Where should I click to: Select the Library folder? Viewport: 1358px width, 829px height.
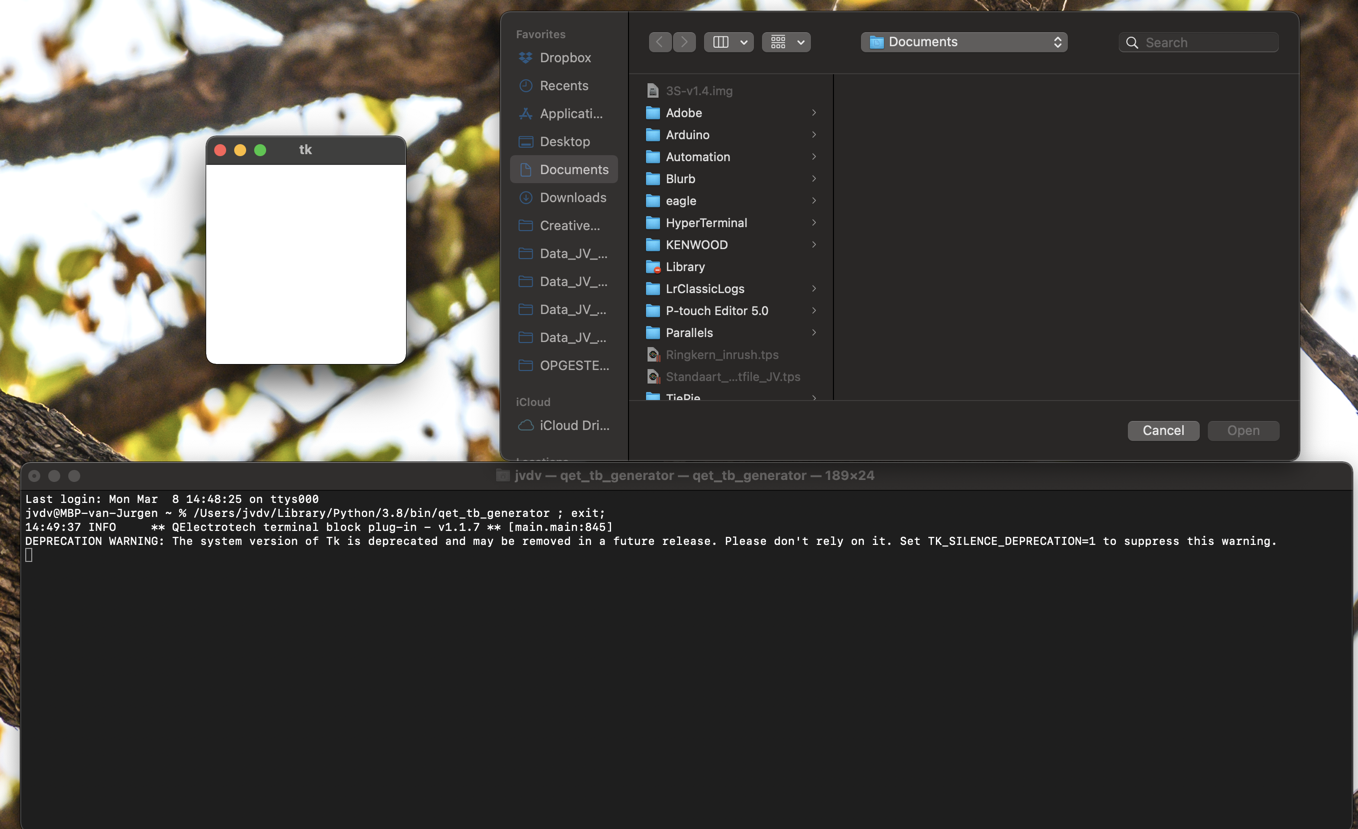point(685,267)
